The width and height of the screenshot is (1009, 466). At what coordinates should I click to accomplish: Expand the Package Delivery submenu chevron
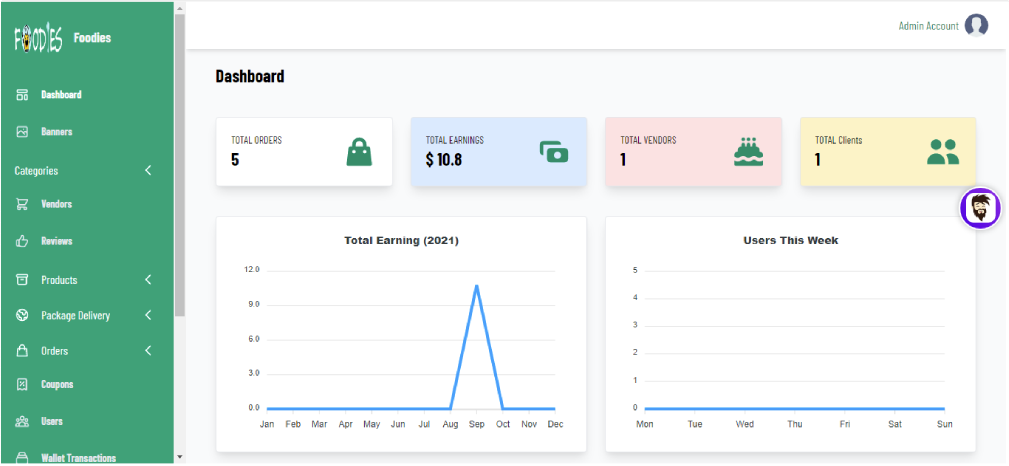(148, 315)
